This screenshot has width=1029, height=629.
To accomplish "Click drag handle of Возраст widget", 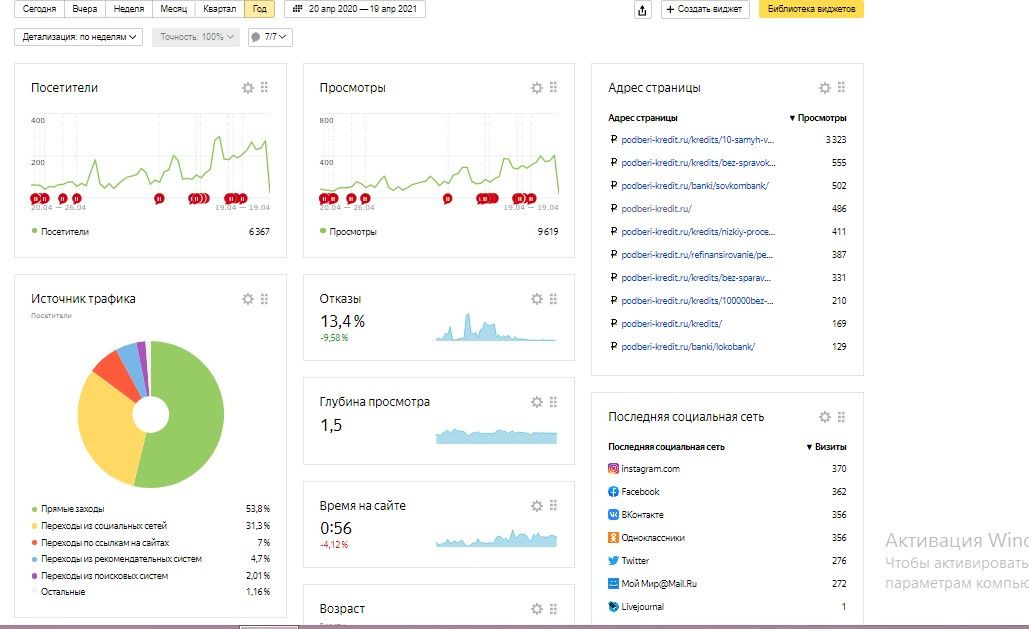I will click(553, 609).
